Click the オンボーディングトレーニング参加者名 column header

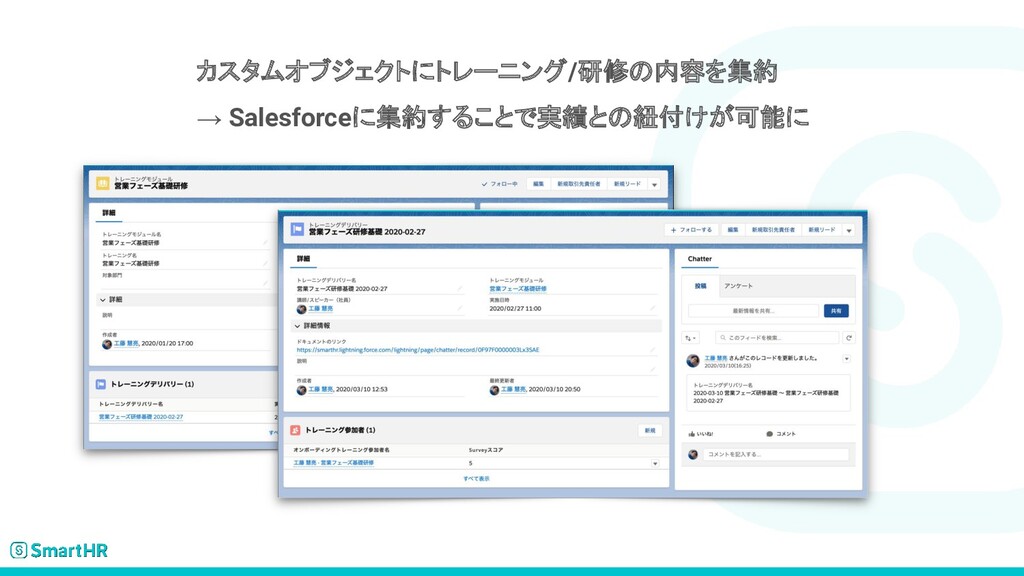(x=341, y=450)
